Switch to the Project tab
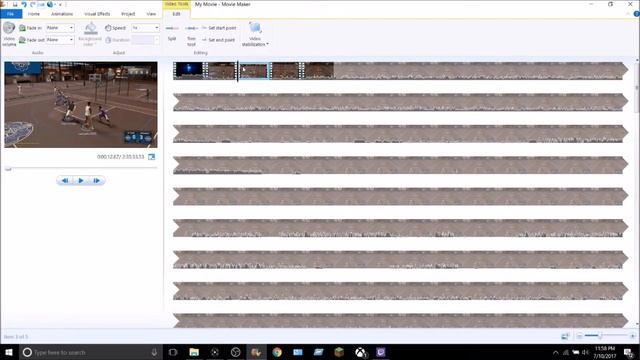Viewport: 640px width, 360px height. 128,14
